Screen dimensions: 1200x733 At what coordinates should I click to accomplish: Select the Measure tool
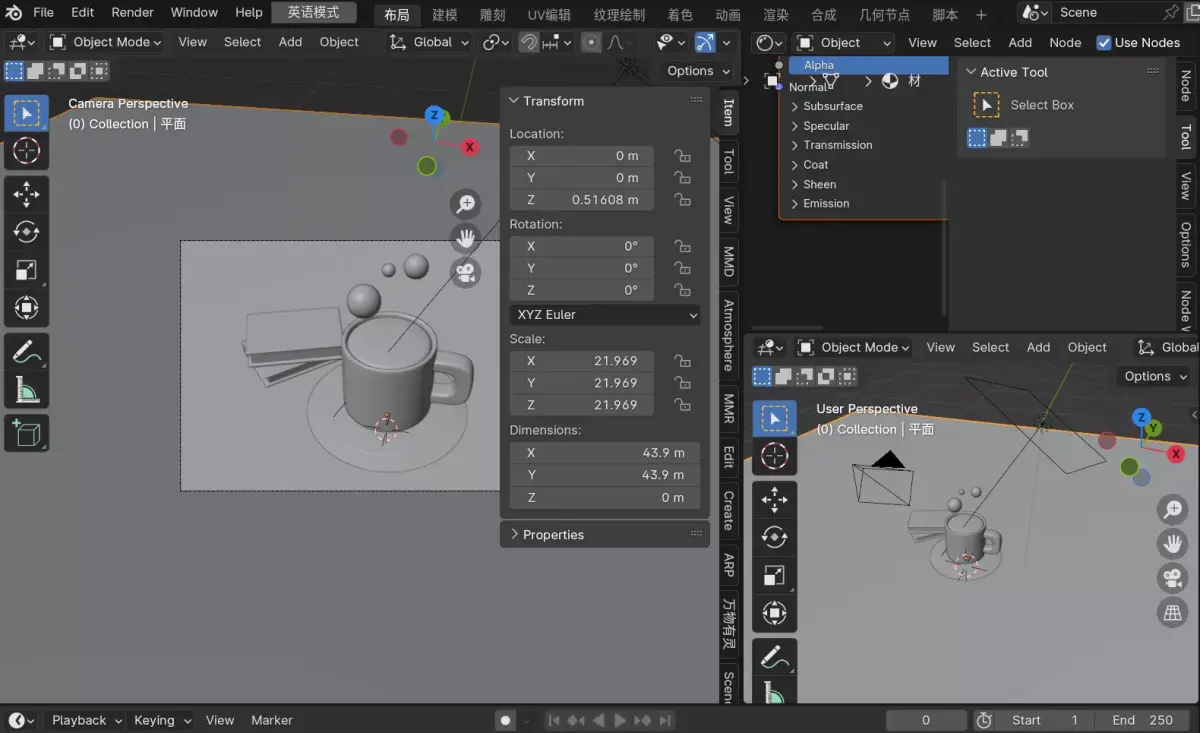pyautogui.click(x=26, y=389)
